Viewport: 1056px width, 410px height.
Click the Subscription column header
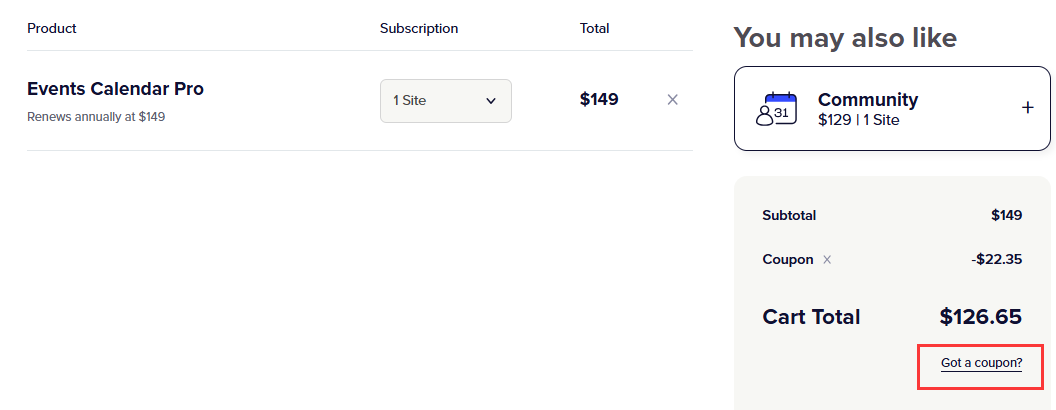pos(419,28)
